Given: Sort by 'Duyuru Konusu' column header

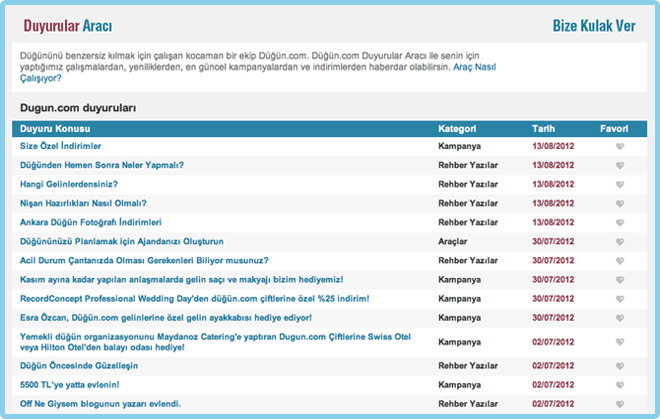Looking at the screenshot, I should click(x=56, y=129).
